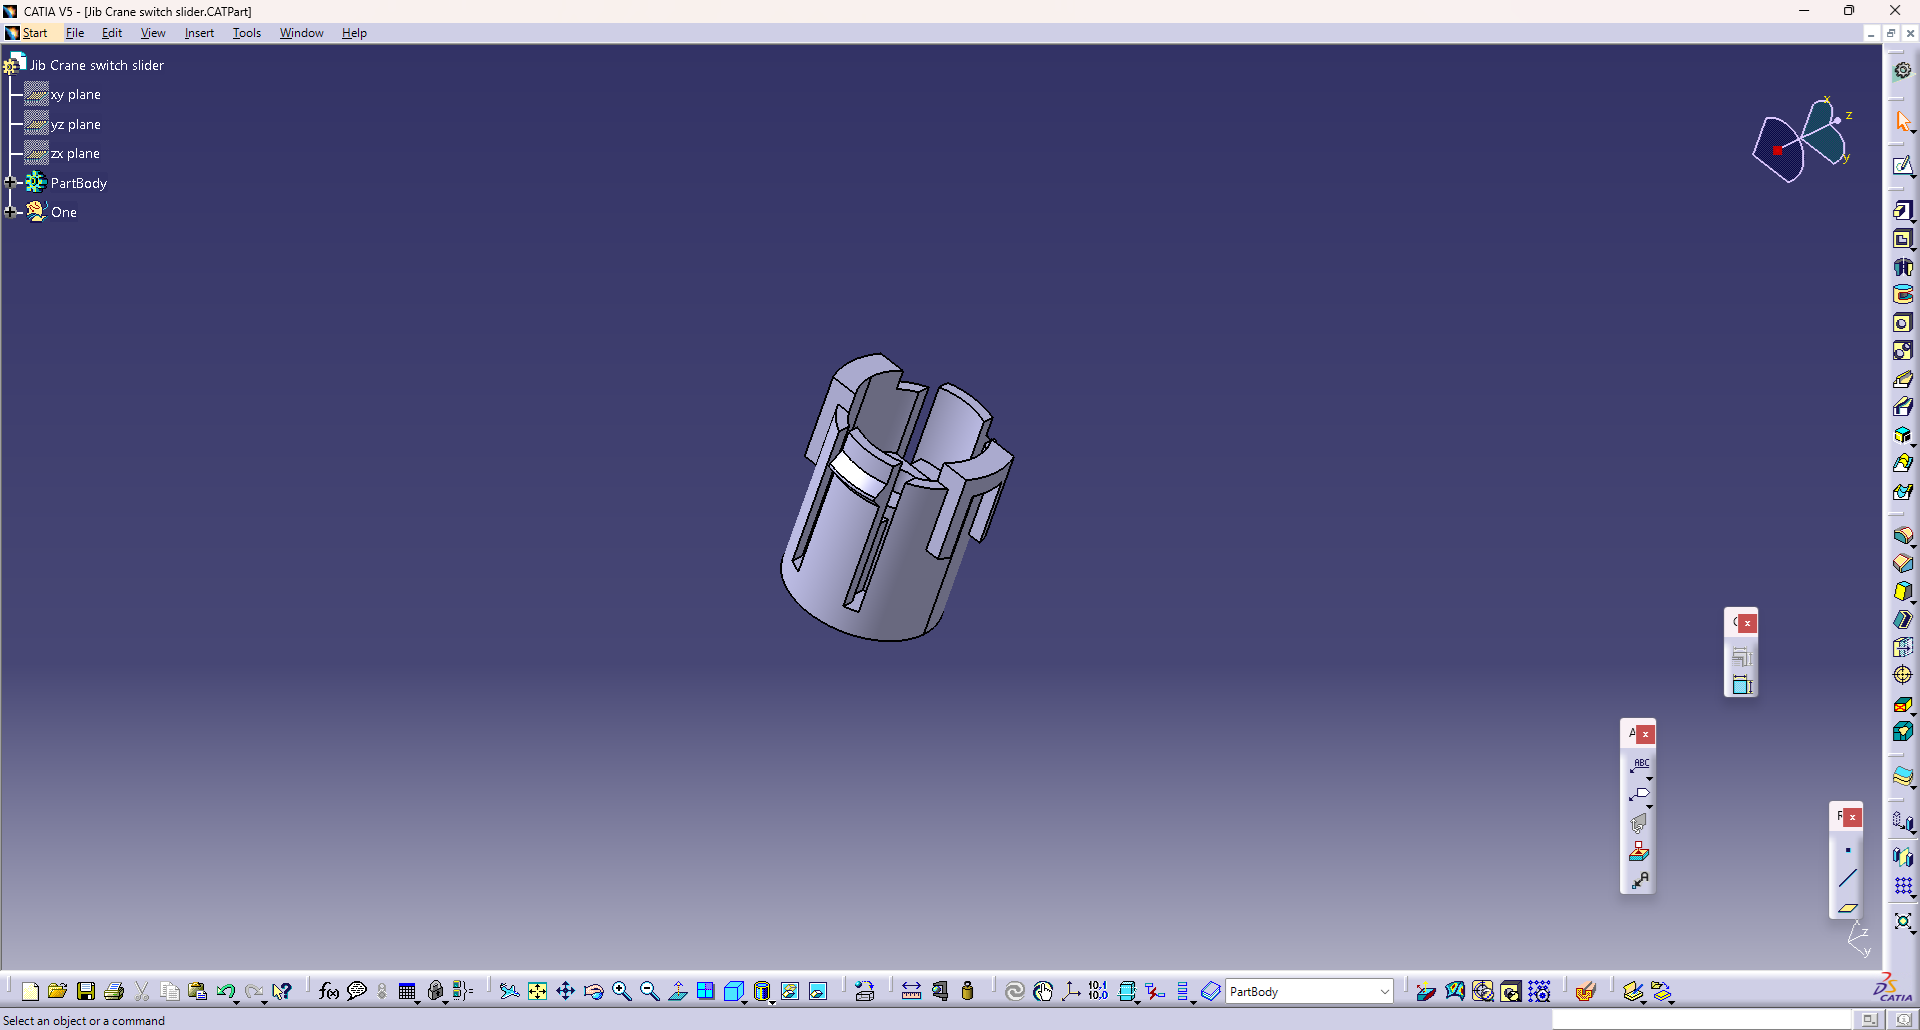
Task: Select the Pocket feature tool
Action: click(x=1902, y=238)
